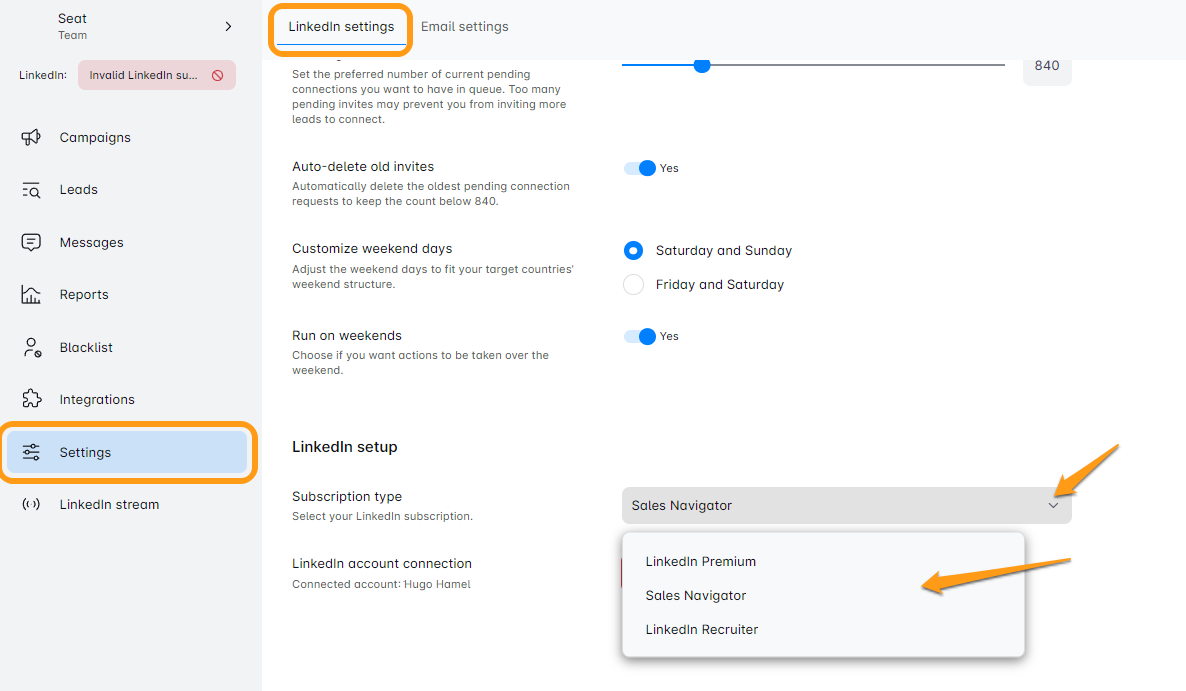Click the Blacklist person icon
Image resolution: width=1186 pixels, height=691 pixels.
pyautogui.click(x=31, y=347)
